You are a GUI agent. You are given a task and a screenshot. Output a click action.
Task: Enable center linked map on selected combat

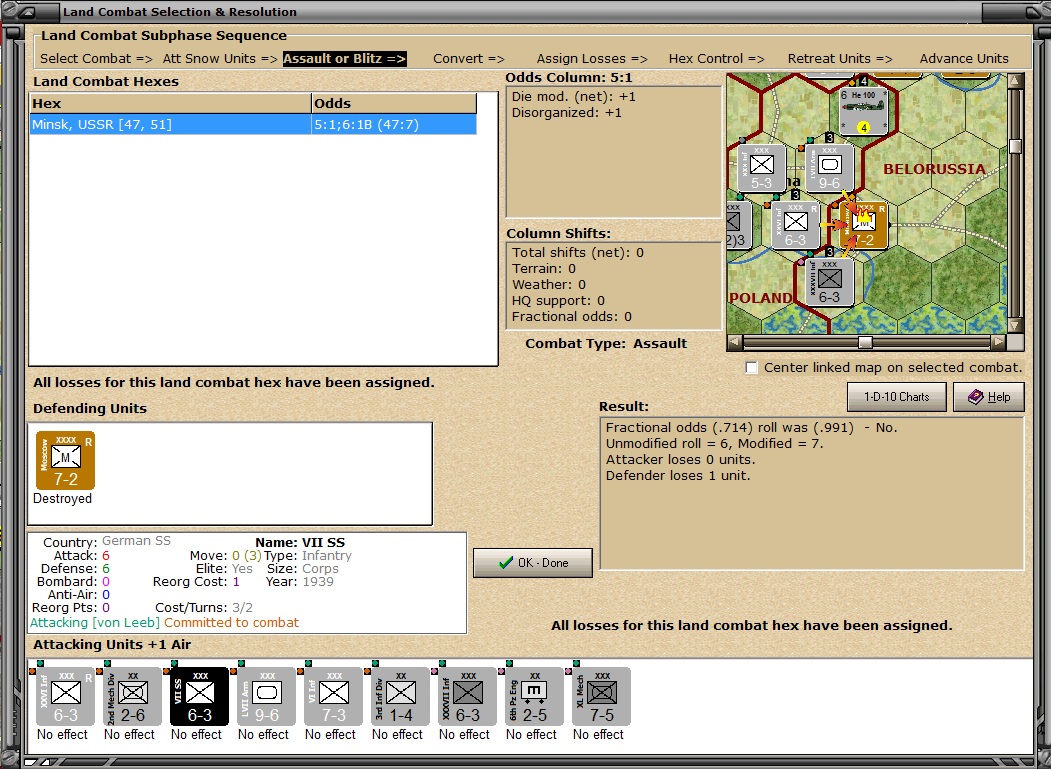[x=752, y=367]
